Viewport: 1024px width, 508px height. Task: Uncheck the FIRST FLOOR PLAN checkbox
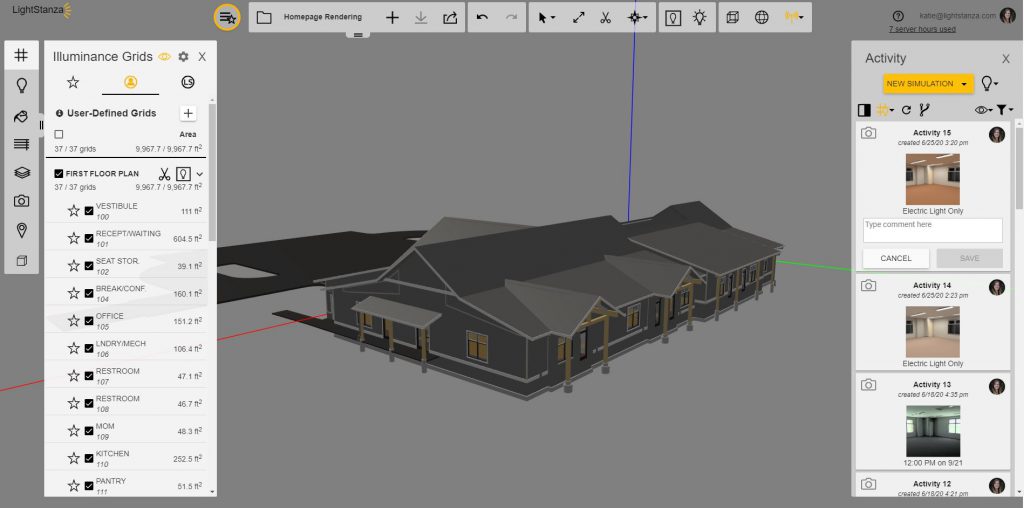click(x=58, y=174)
